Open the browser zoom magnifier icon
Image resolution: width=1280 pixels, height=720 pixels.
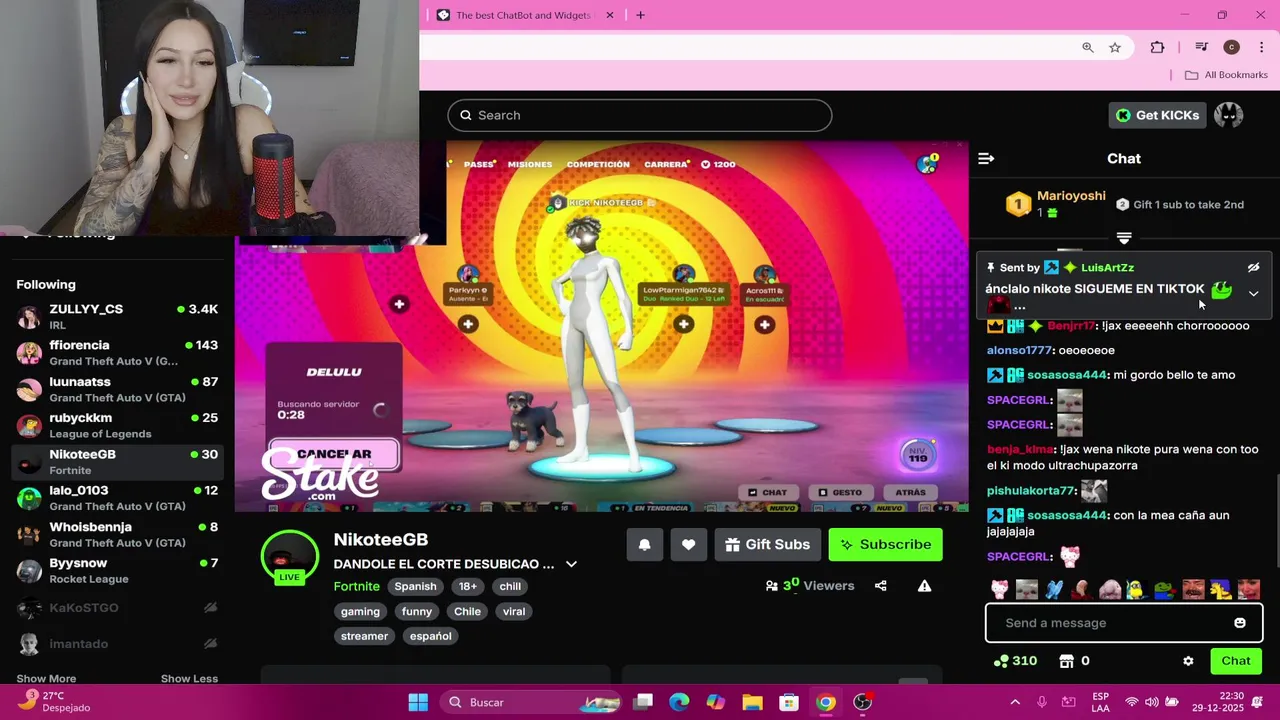tap(1087, 47)
